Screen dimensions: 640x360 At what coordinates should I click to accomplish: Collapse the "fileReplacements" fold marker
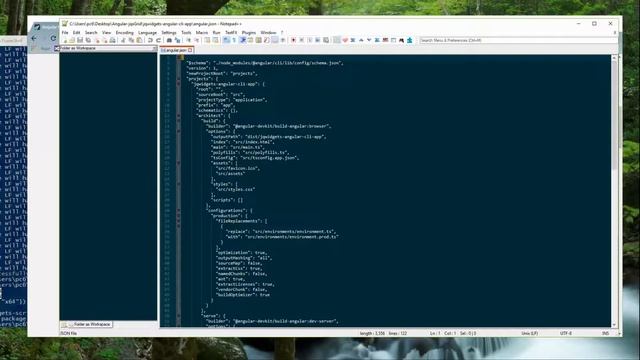[178, 221]
